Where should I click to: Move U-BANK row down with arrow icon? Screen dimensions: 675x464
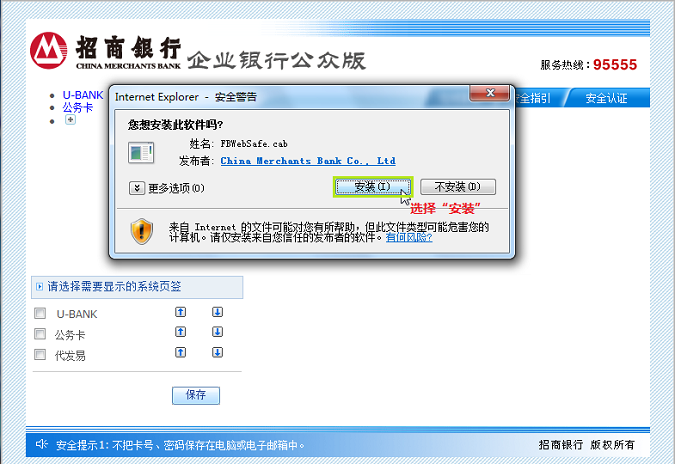tap(217, 312)
